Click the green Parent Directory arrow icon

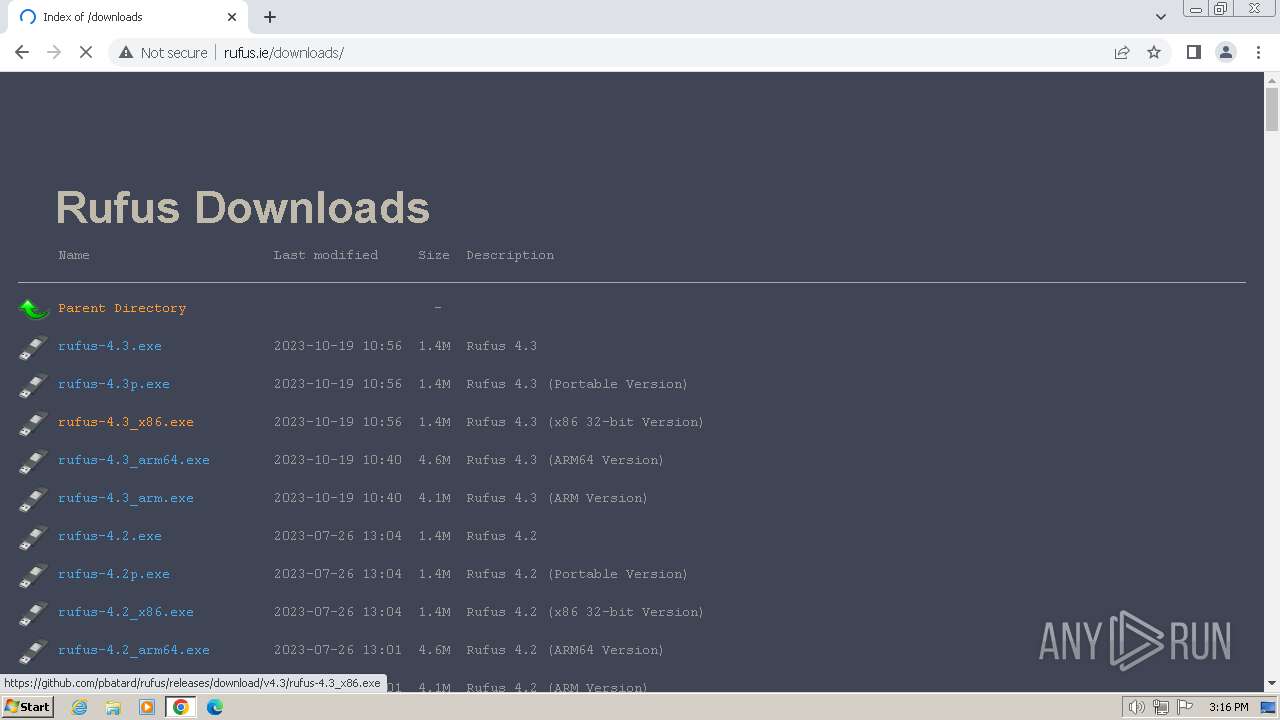33,309
